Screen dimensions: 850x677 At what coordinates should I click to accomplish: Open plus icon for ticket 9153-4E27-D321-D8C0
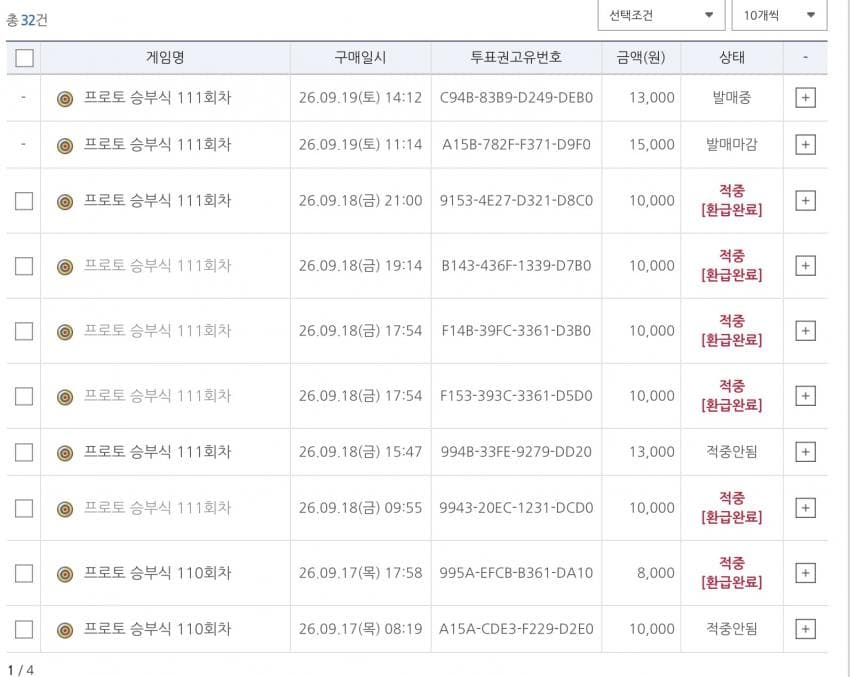(x=805, y=201)
